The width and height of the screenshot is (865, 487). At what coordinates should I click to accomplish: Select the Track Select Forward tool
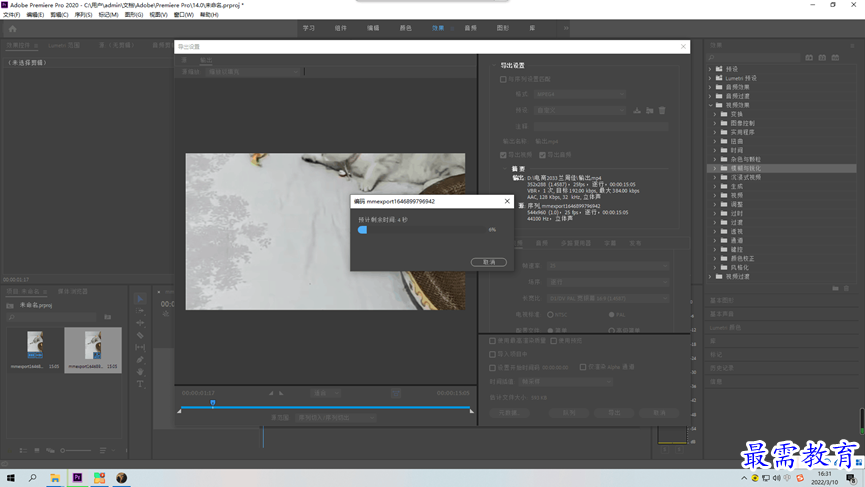click(140, 311)
